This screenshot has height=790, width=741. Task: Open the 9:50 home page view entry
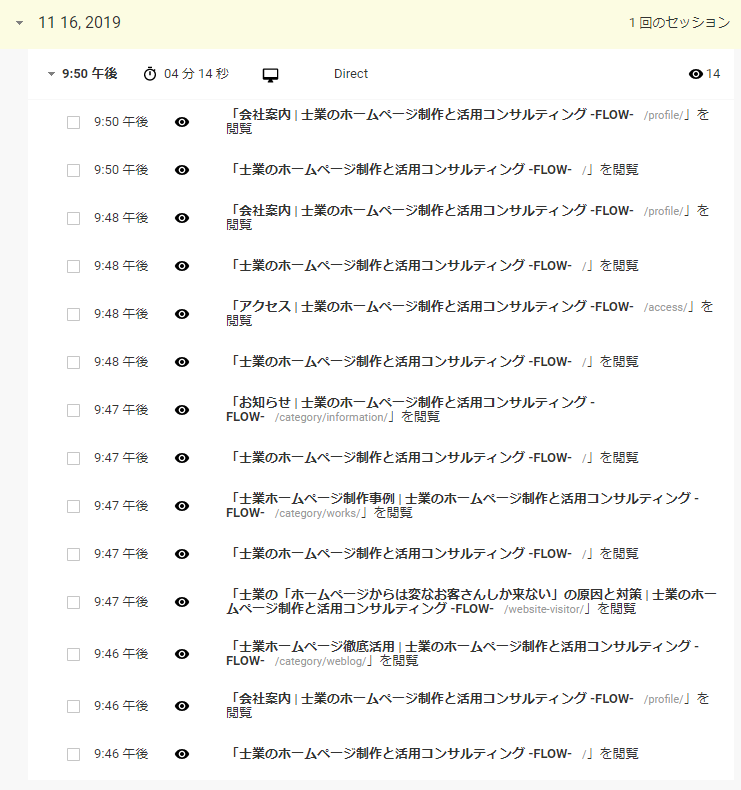[x=432, y=170]
